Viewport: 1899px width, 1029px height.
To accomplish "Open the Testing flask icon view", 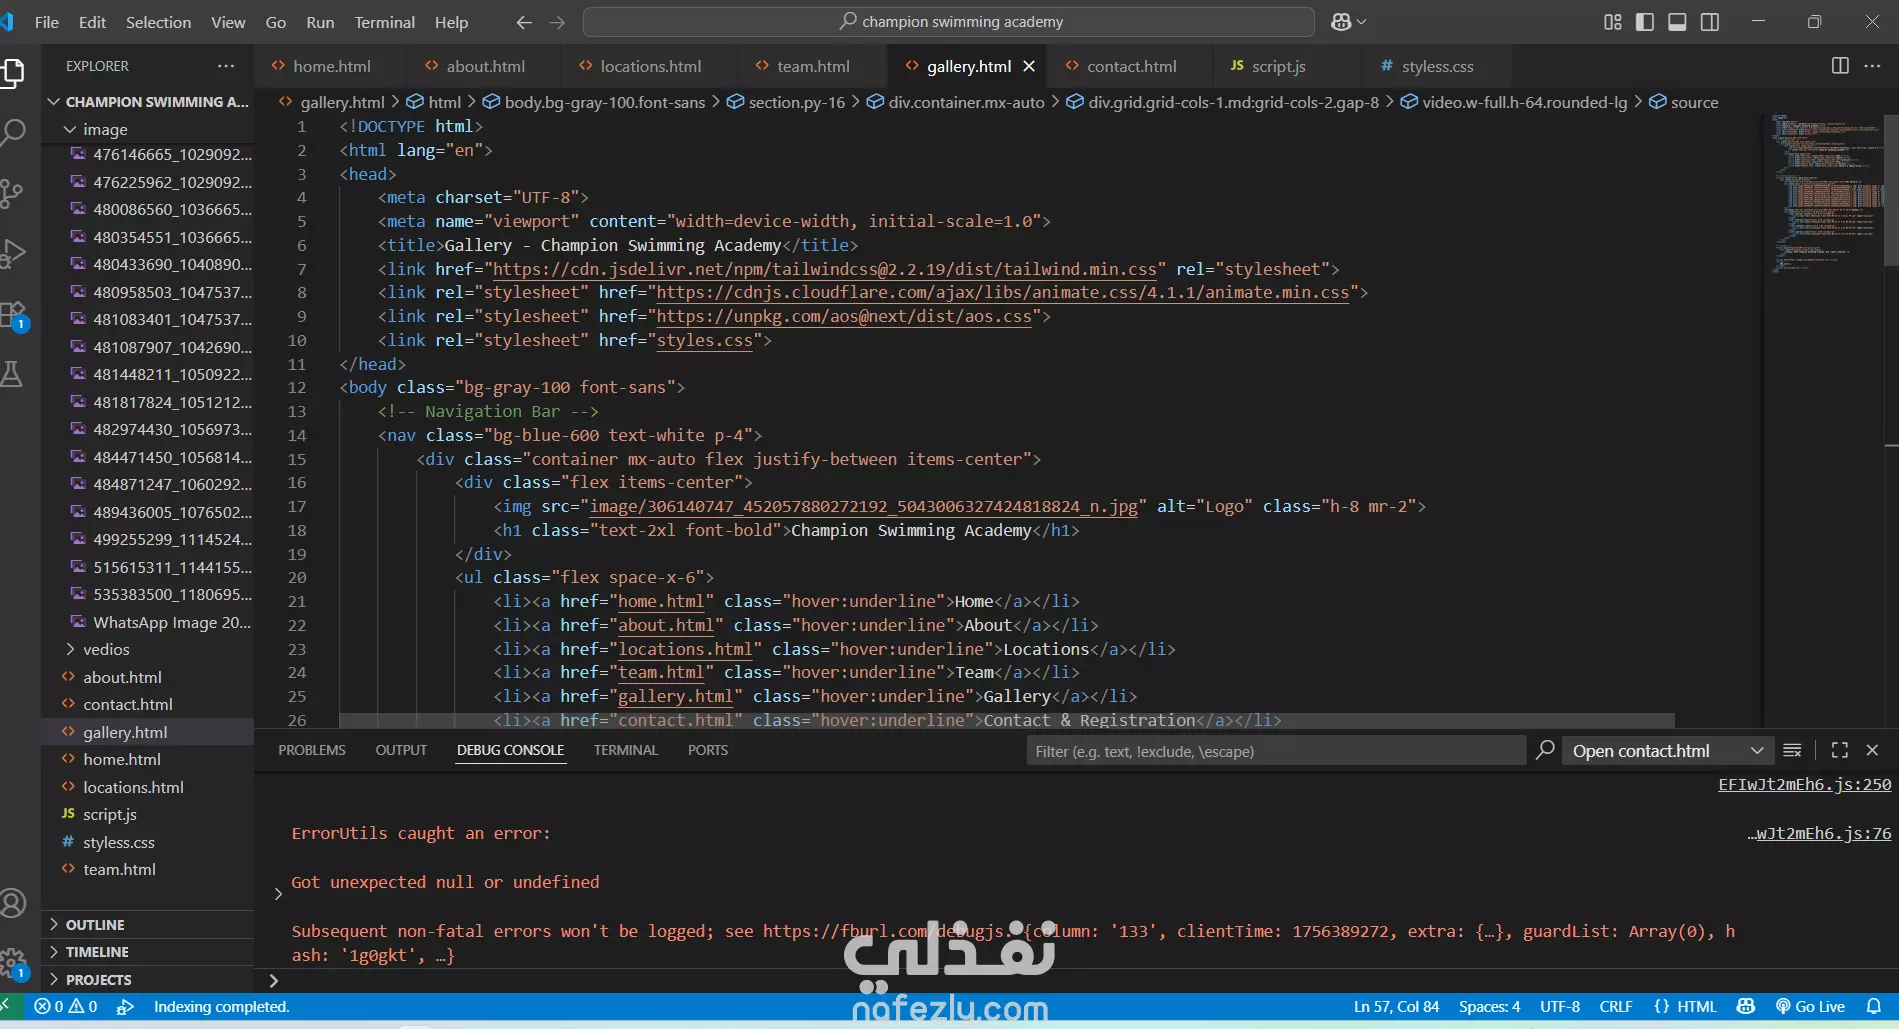I will click(x=13, y=375).
